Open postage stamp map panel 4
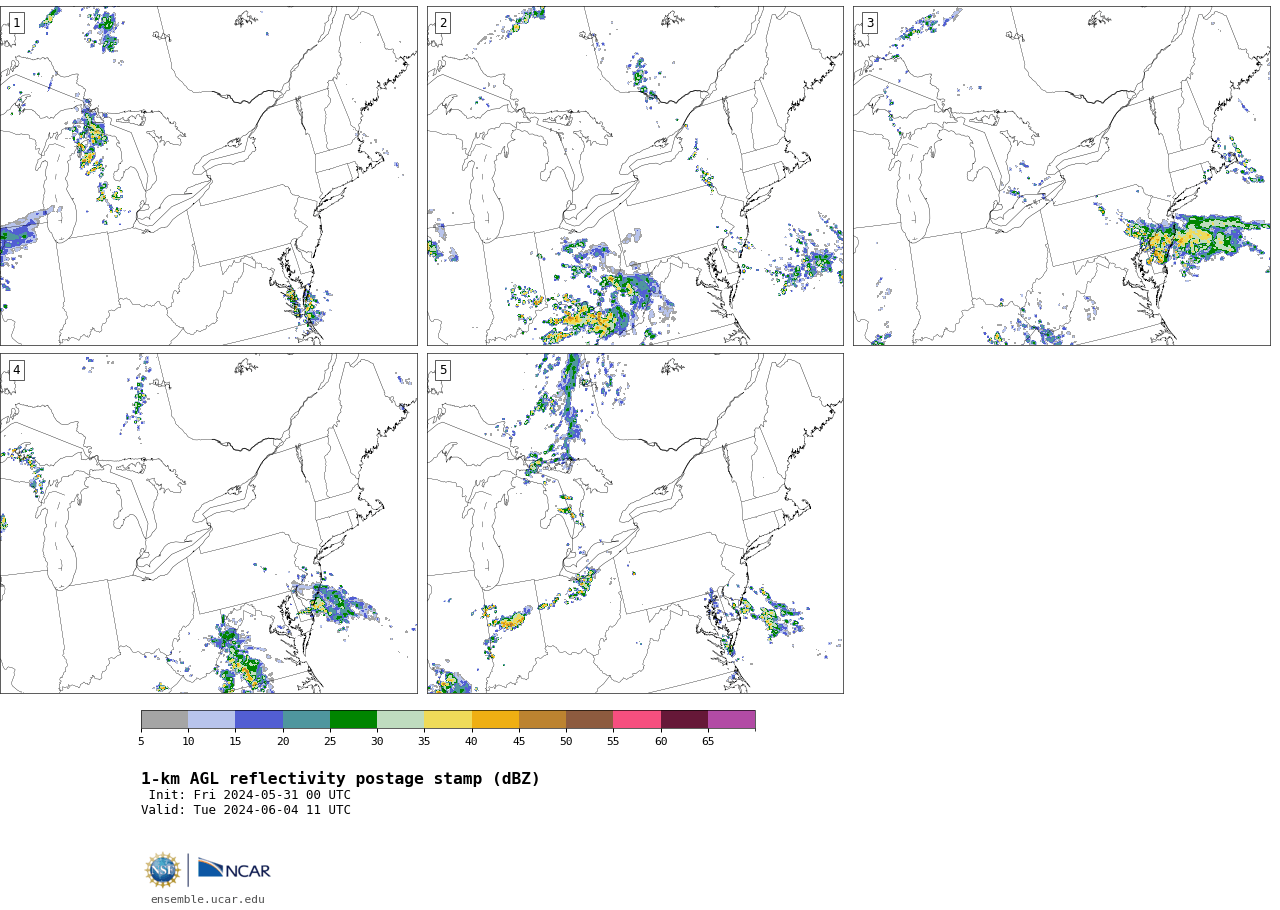Image resolution: width=1280 pixels, height=910 pixels. click(209, 523)
